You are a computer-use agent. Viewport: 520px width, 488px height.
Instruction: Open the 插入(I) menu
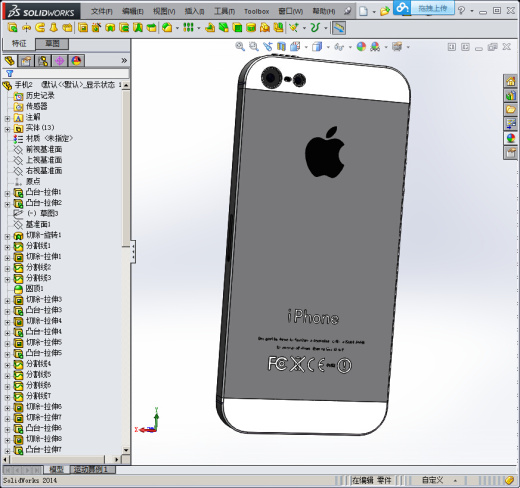[x=194, y=11]
